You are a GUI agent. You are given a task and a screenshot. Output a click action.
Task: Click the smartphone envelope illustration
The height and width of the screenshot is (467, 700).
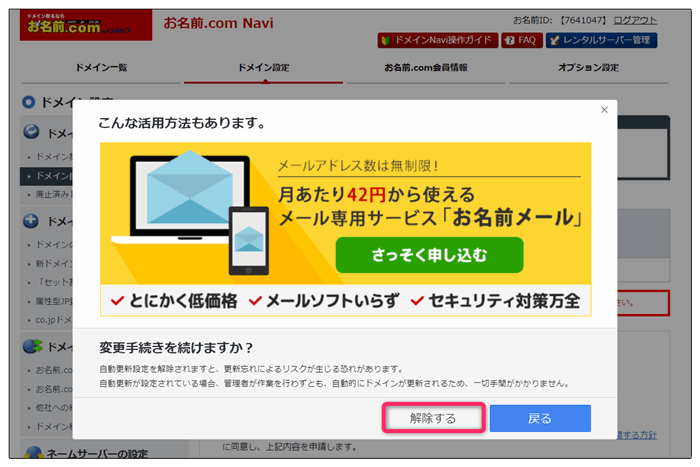point(249,241)
